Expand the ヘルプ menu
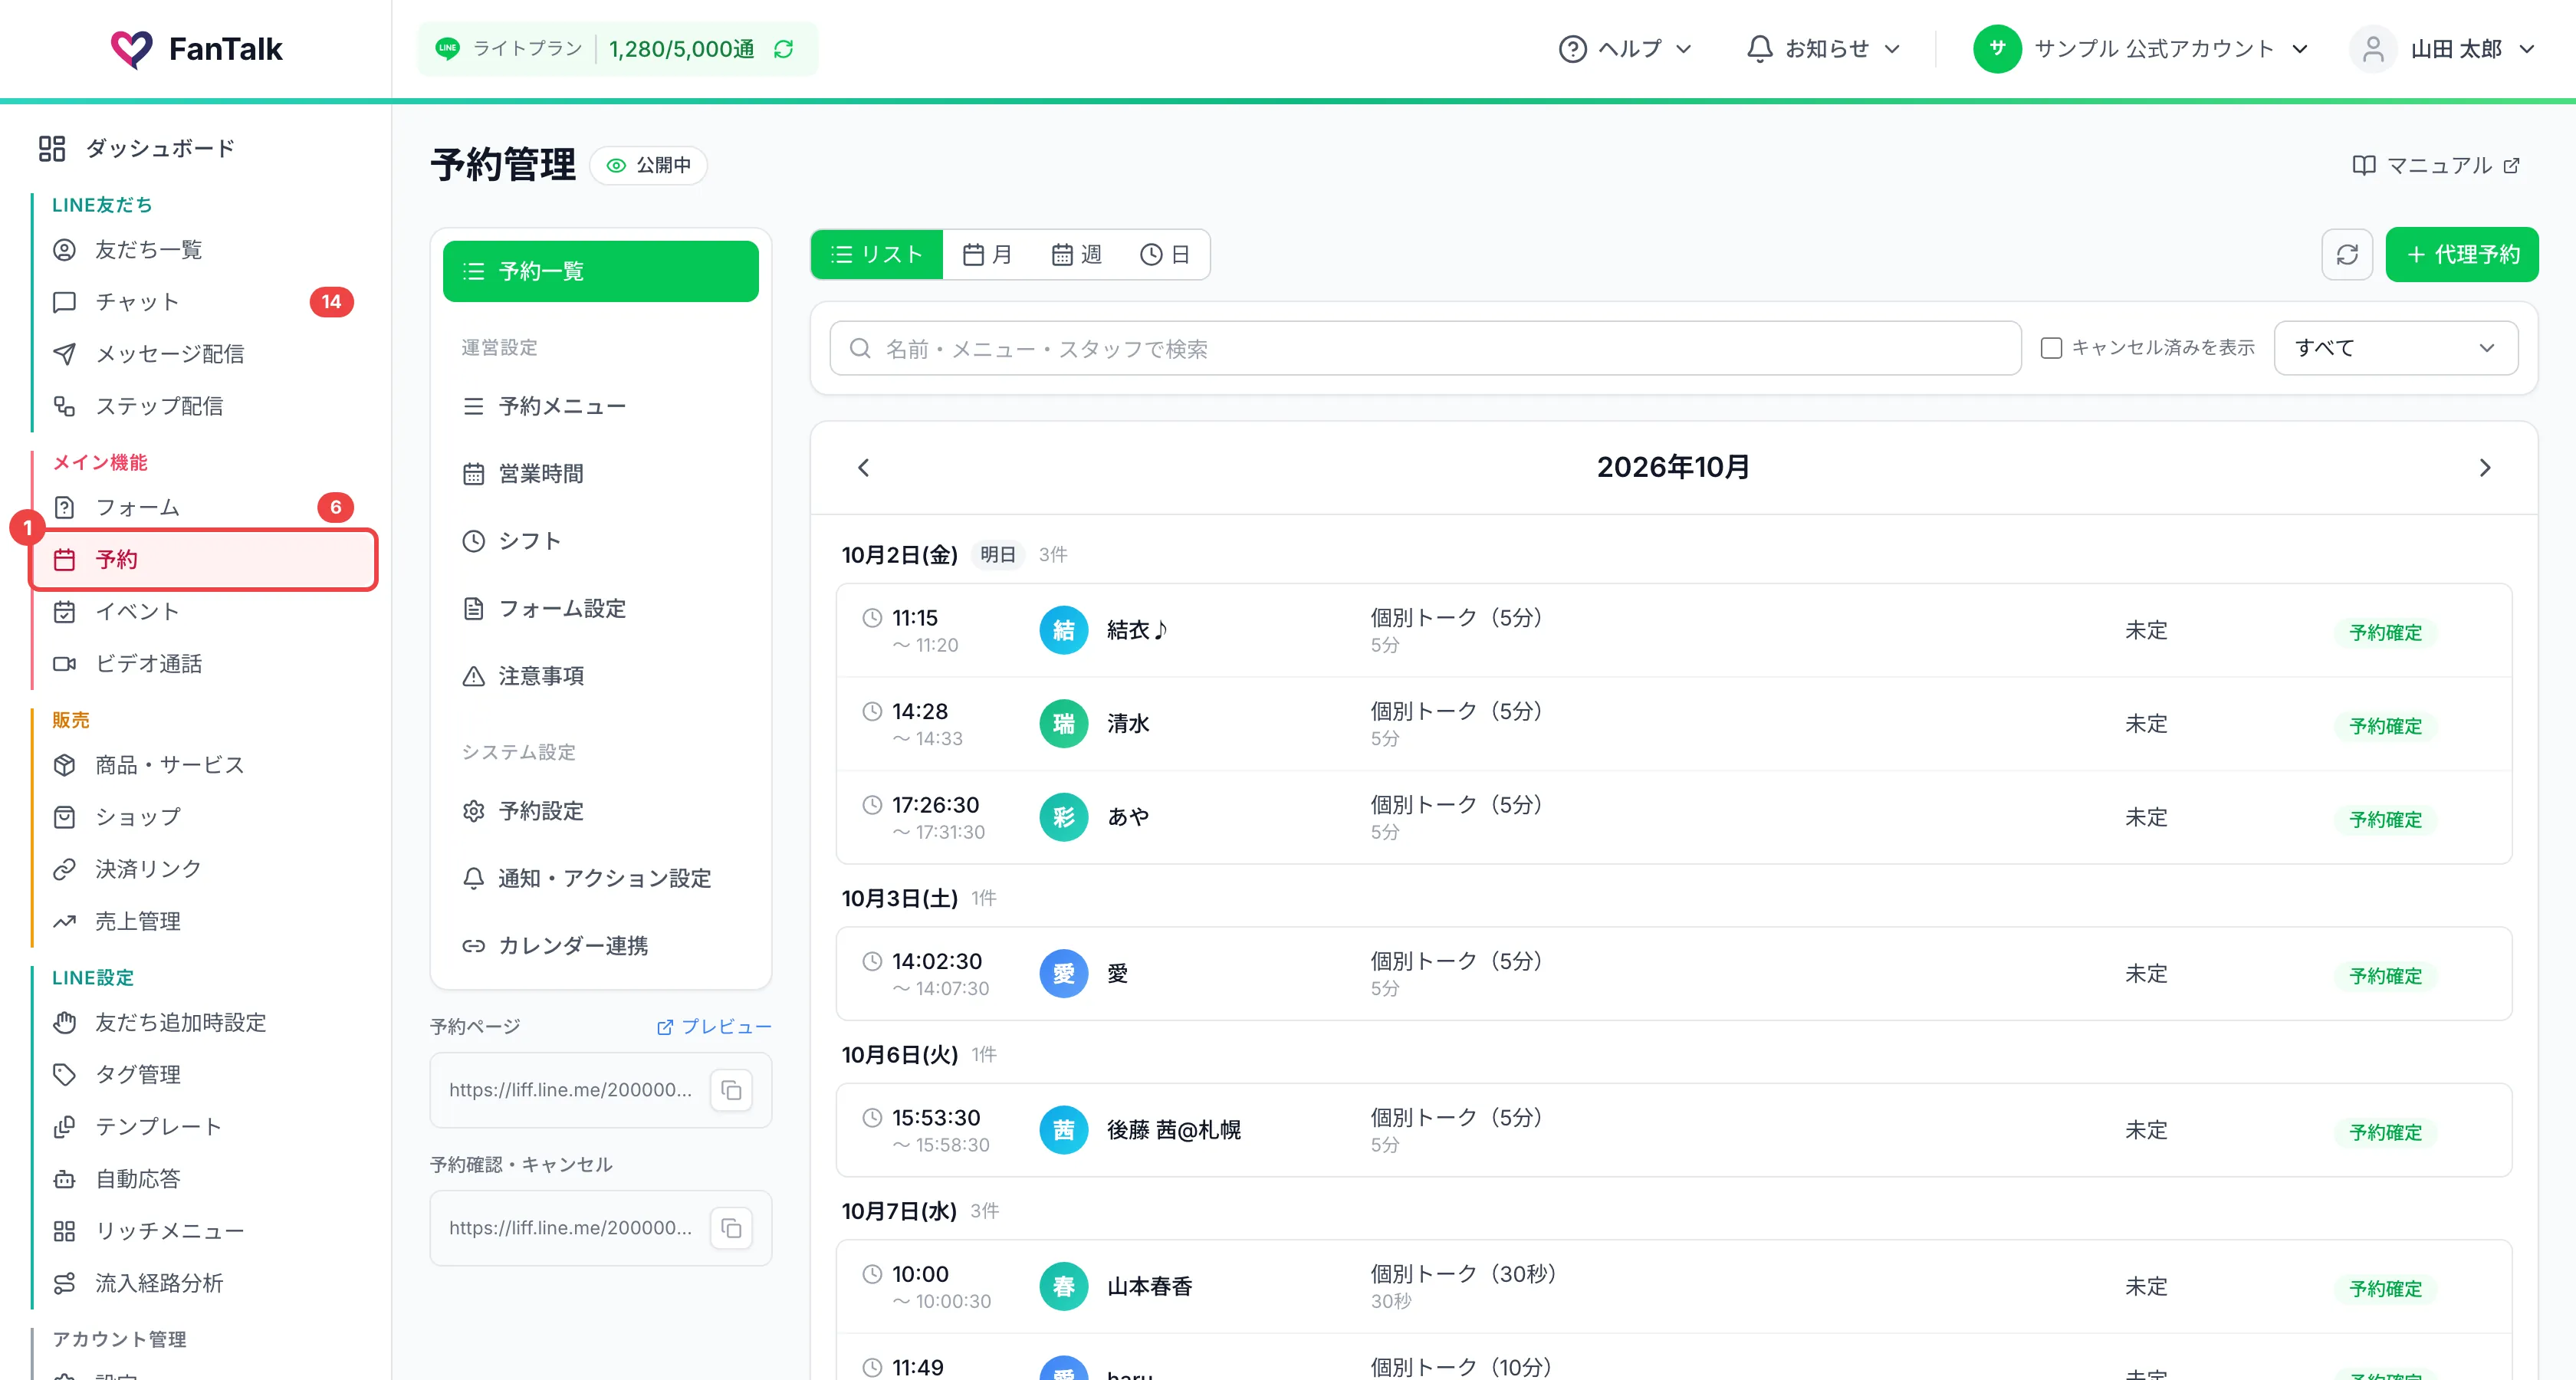 1626,49
